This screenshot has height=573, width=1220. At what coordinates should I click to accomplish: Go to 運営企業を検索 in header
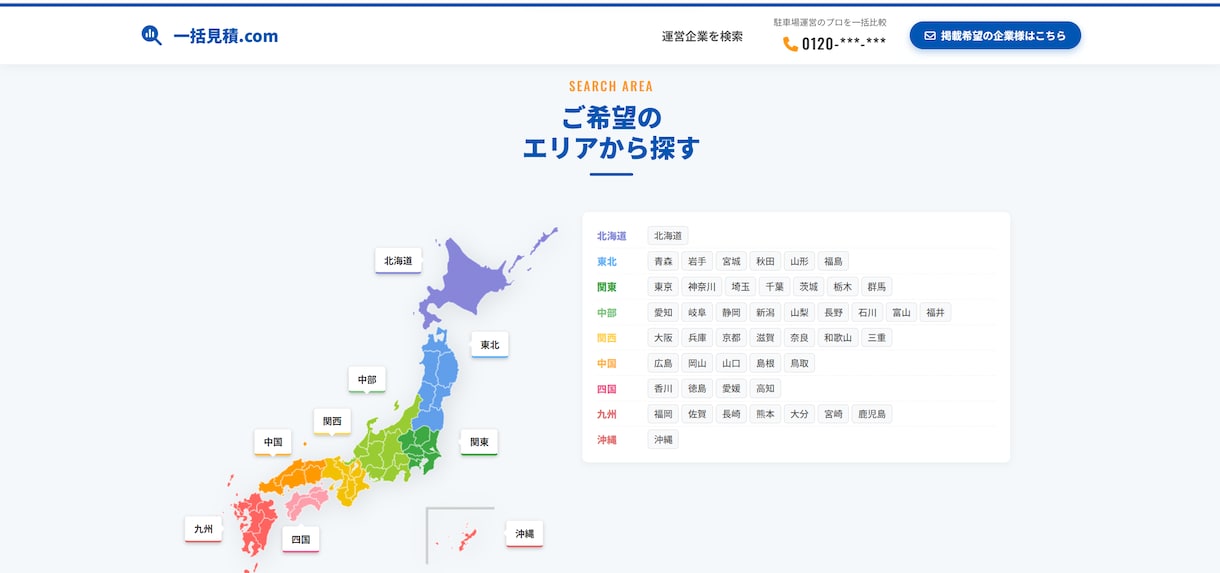702,36
